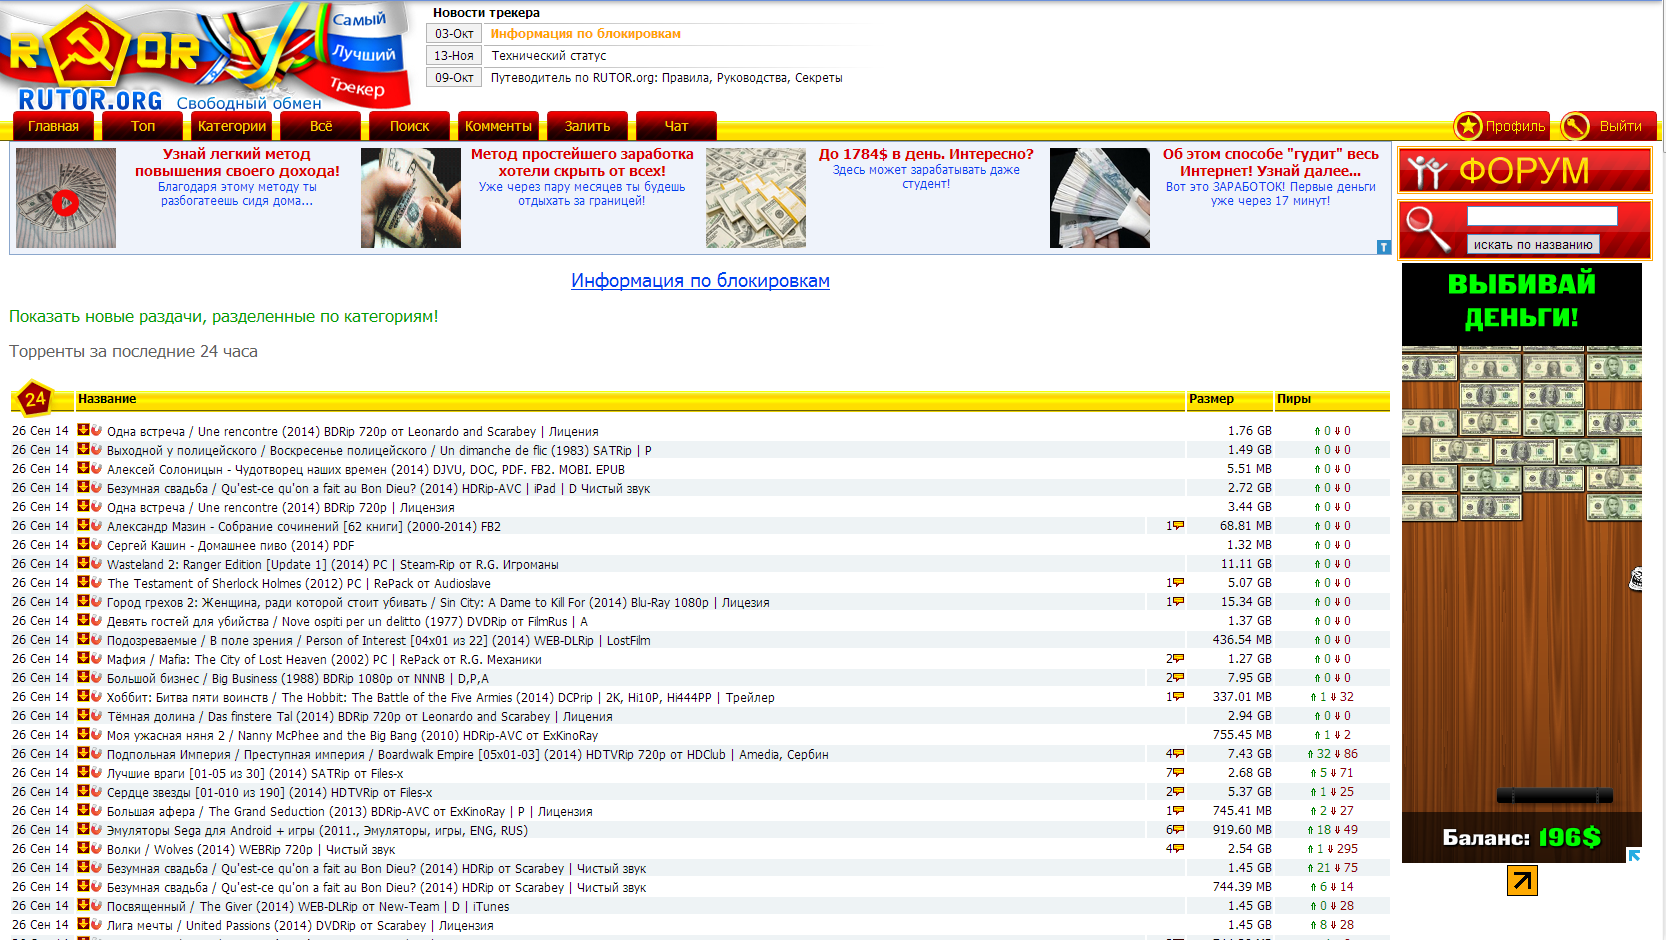
Task: Click 'Торренты за последние 24 часа' heading
Action: [x=134, y=352]
